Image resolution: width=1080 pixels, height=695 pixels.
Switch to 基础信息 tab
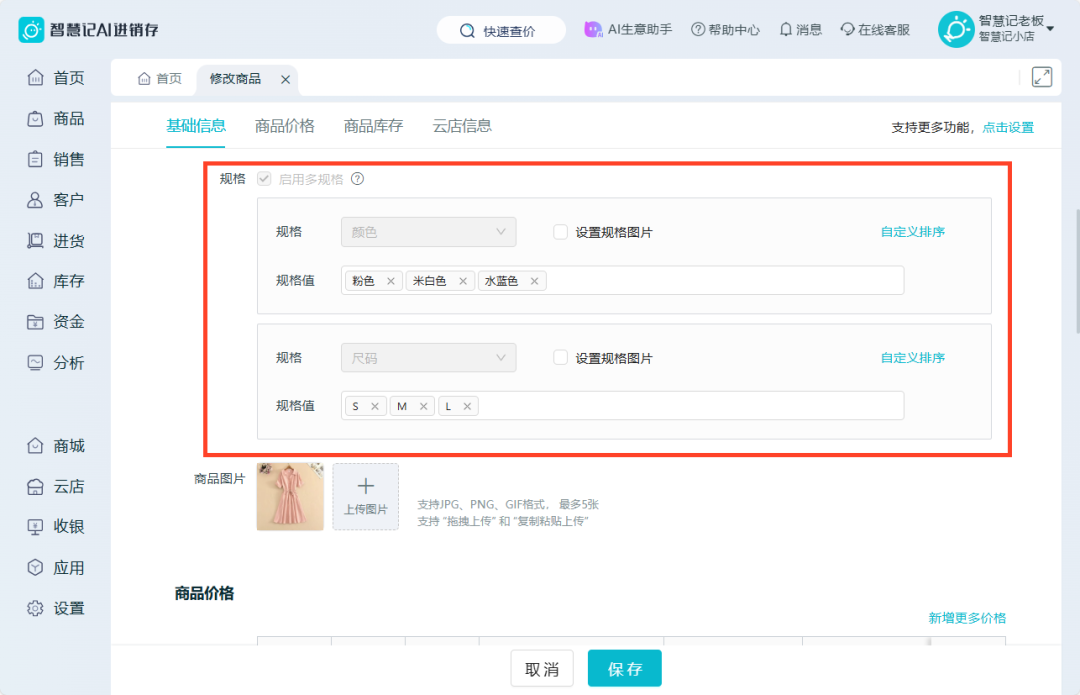196,126
